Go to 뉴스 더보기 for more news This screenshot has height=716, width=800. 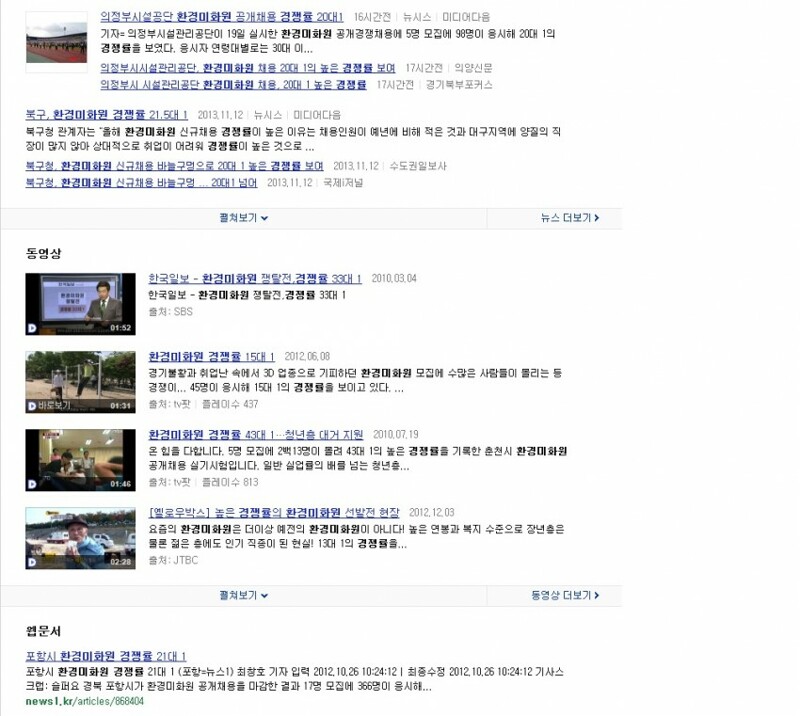(570, 218)
